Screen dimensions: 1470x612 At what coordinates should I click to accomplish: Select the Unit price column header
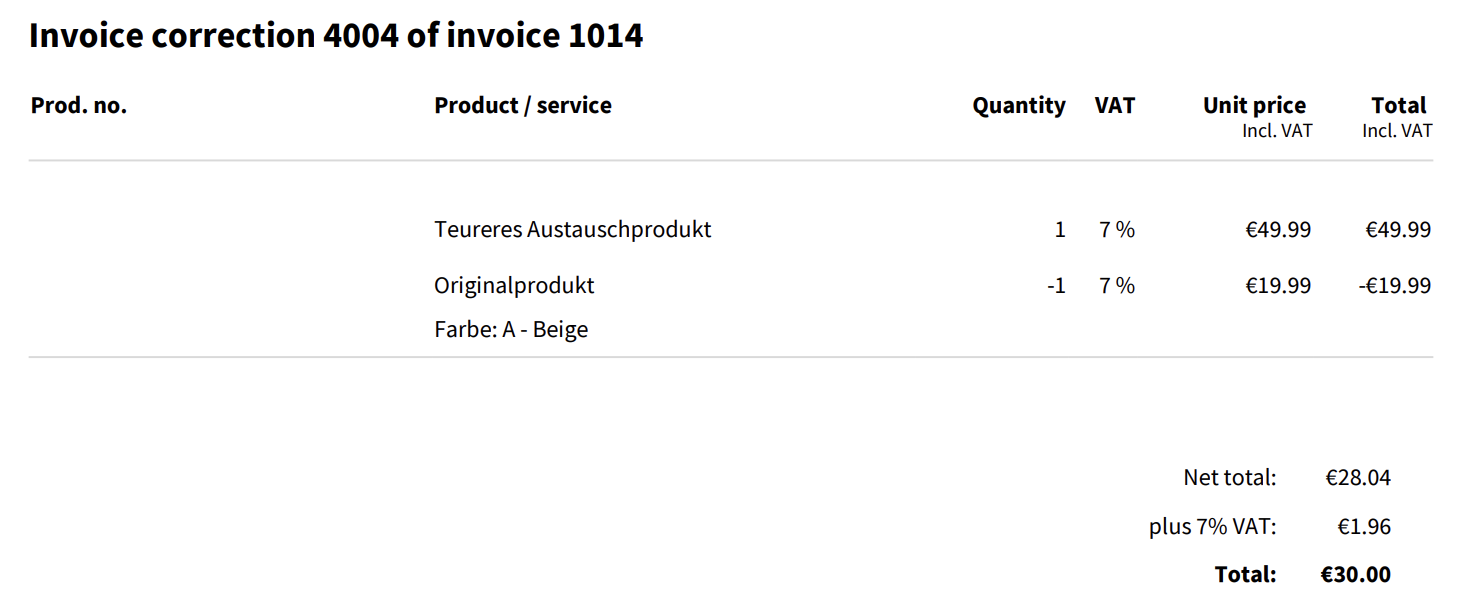pyautogui.click(x=1254, y=106)
